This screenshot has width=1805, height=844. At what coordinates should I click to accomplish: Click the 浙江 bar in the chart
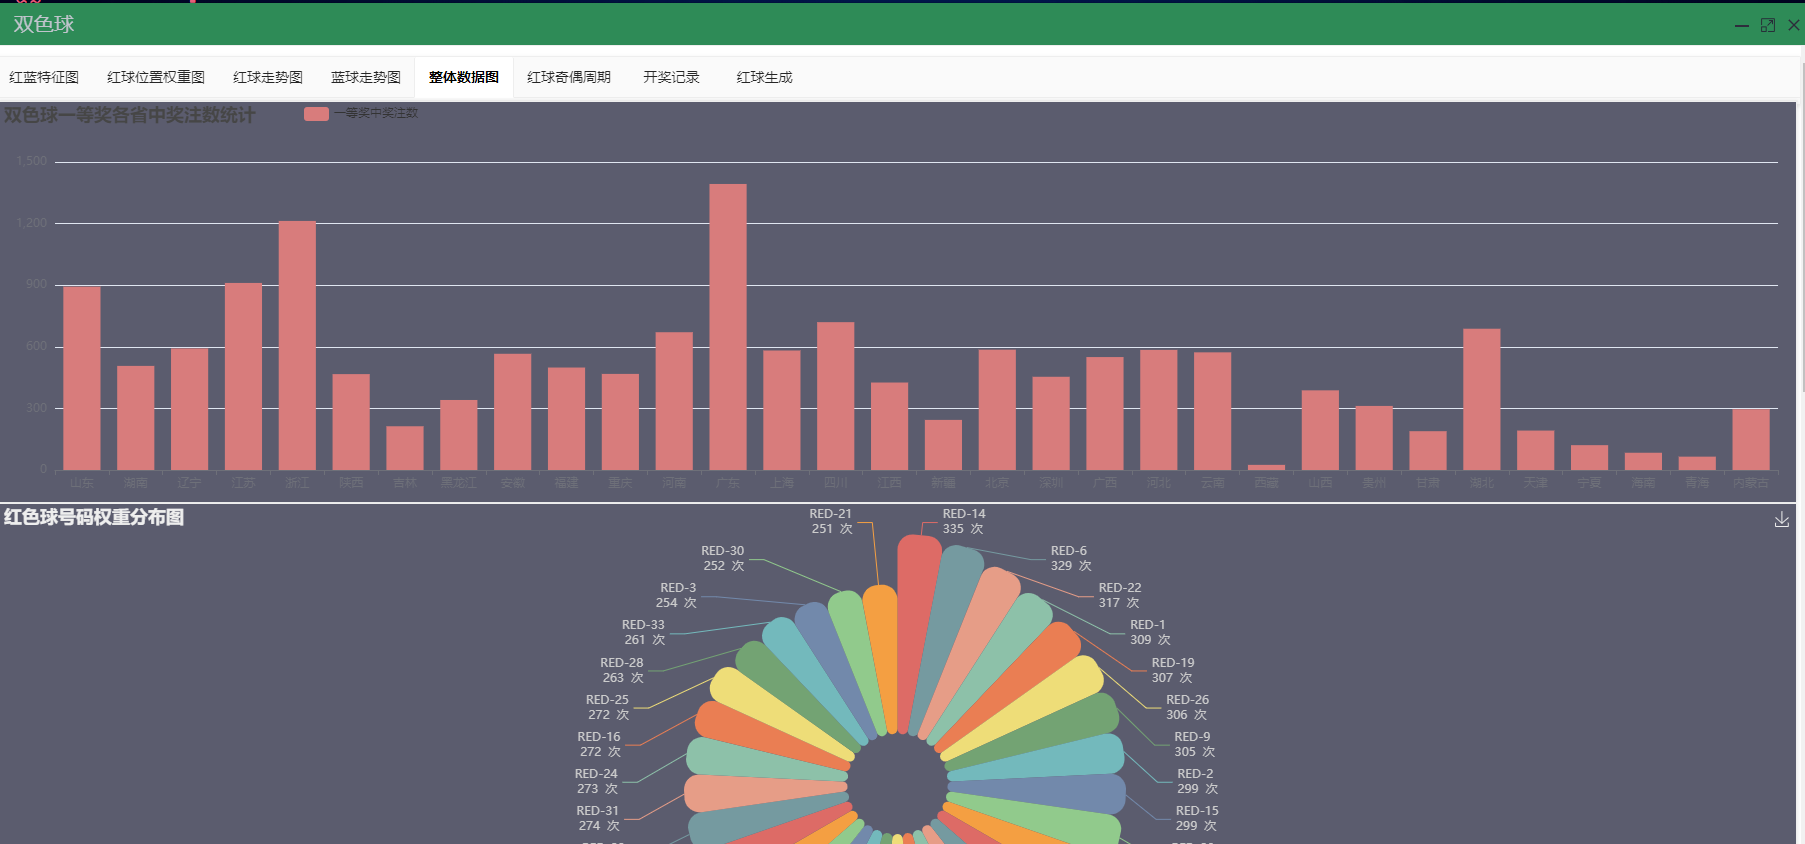[x=297, y=345]
